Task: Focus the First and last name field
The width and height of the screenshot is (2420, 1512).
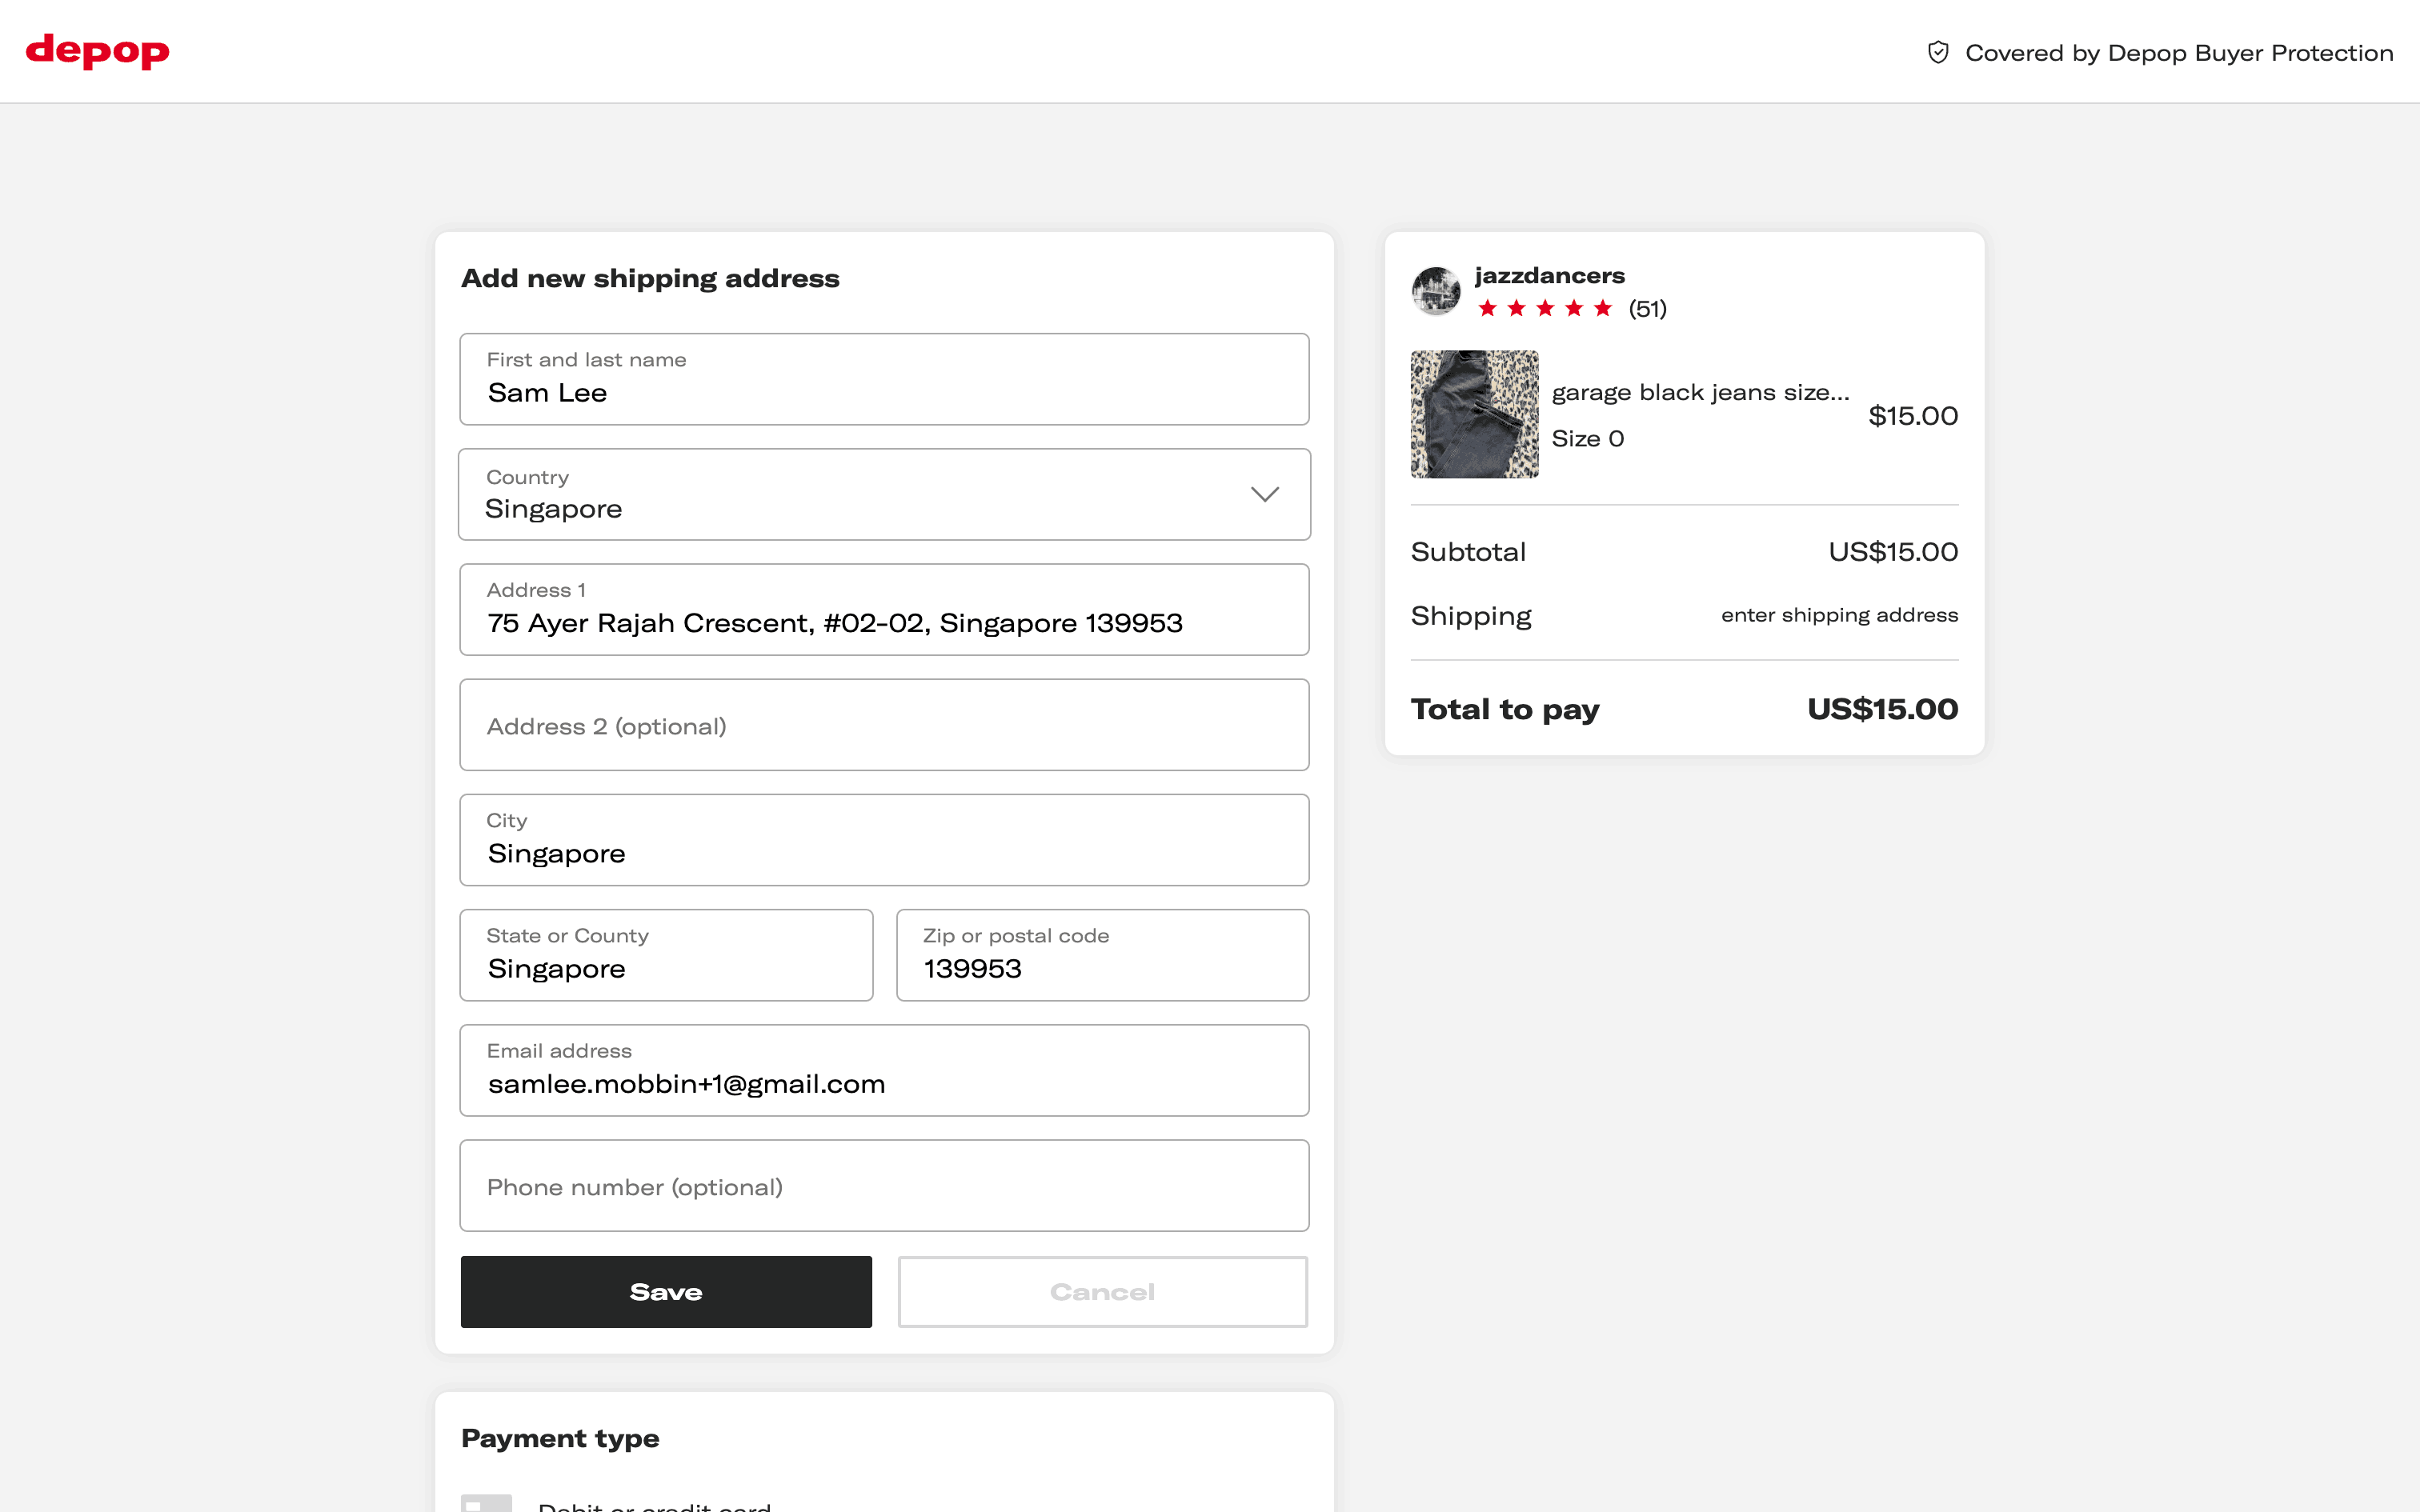Action: (884, 381)
